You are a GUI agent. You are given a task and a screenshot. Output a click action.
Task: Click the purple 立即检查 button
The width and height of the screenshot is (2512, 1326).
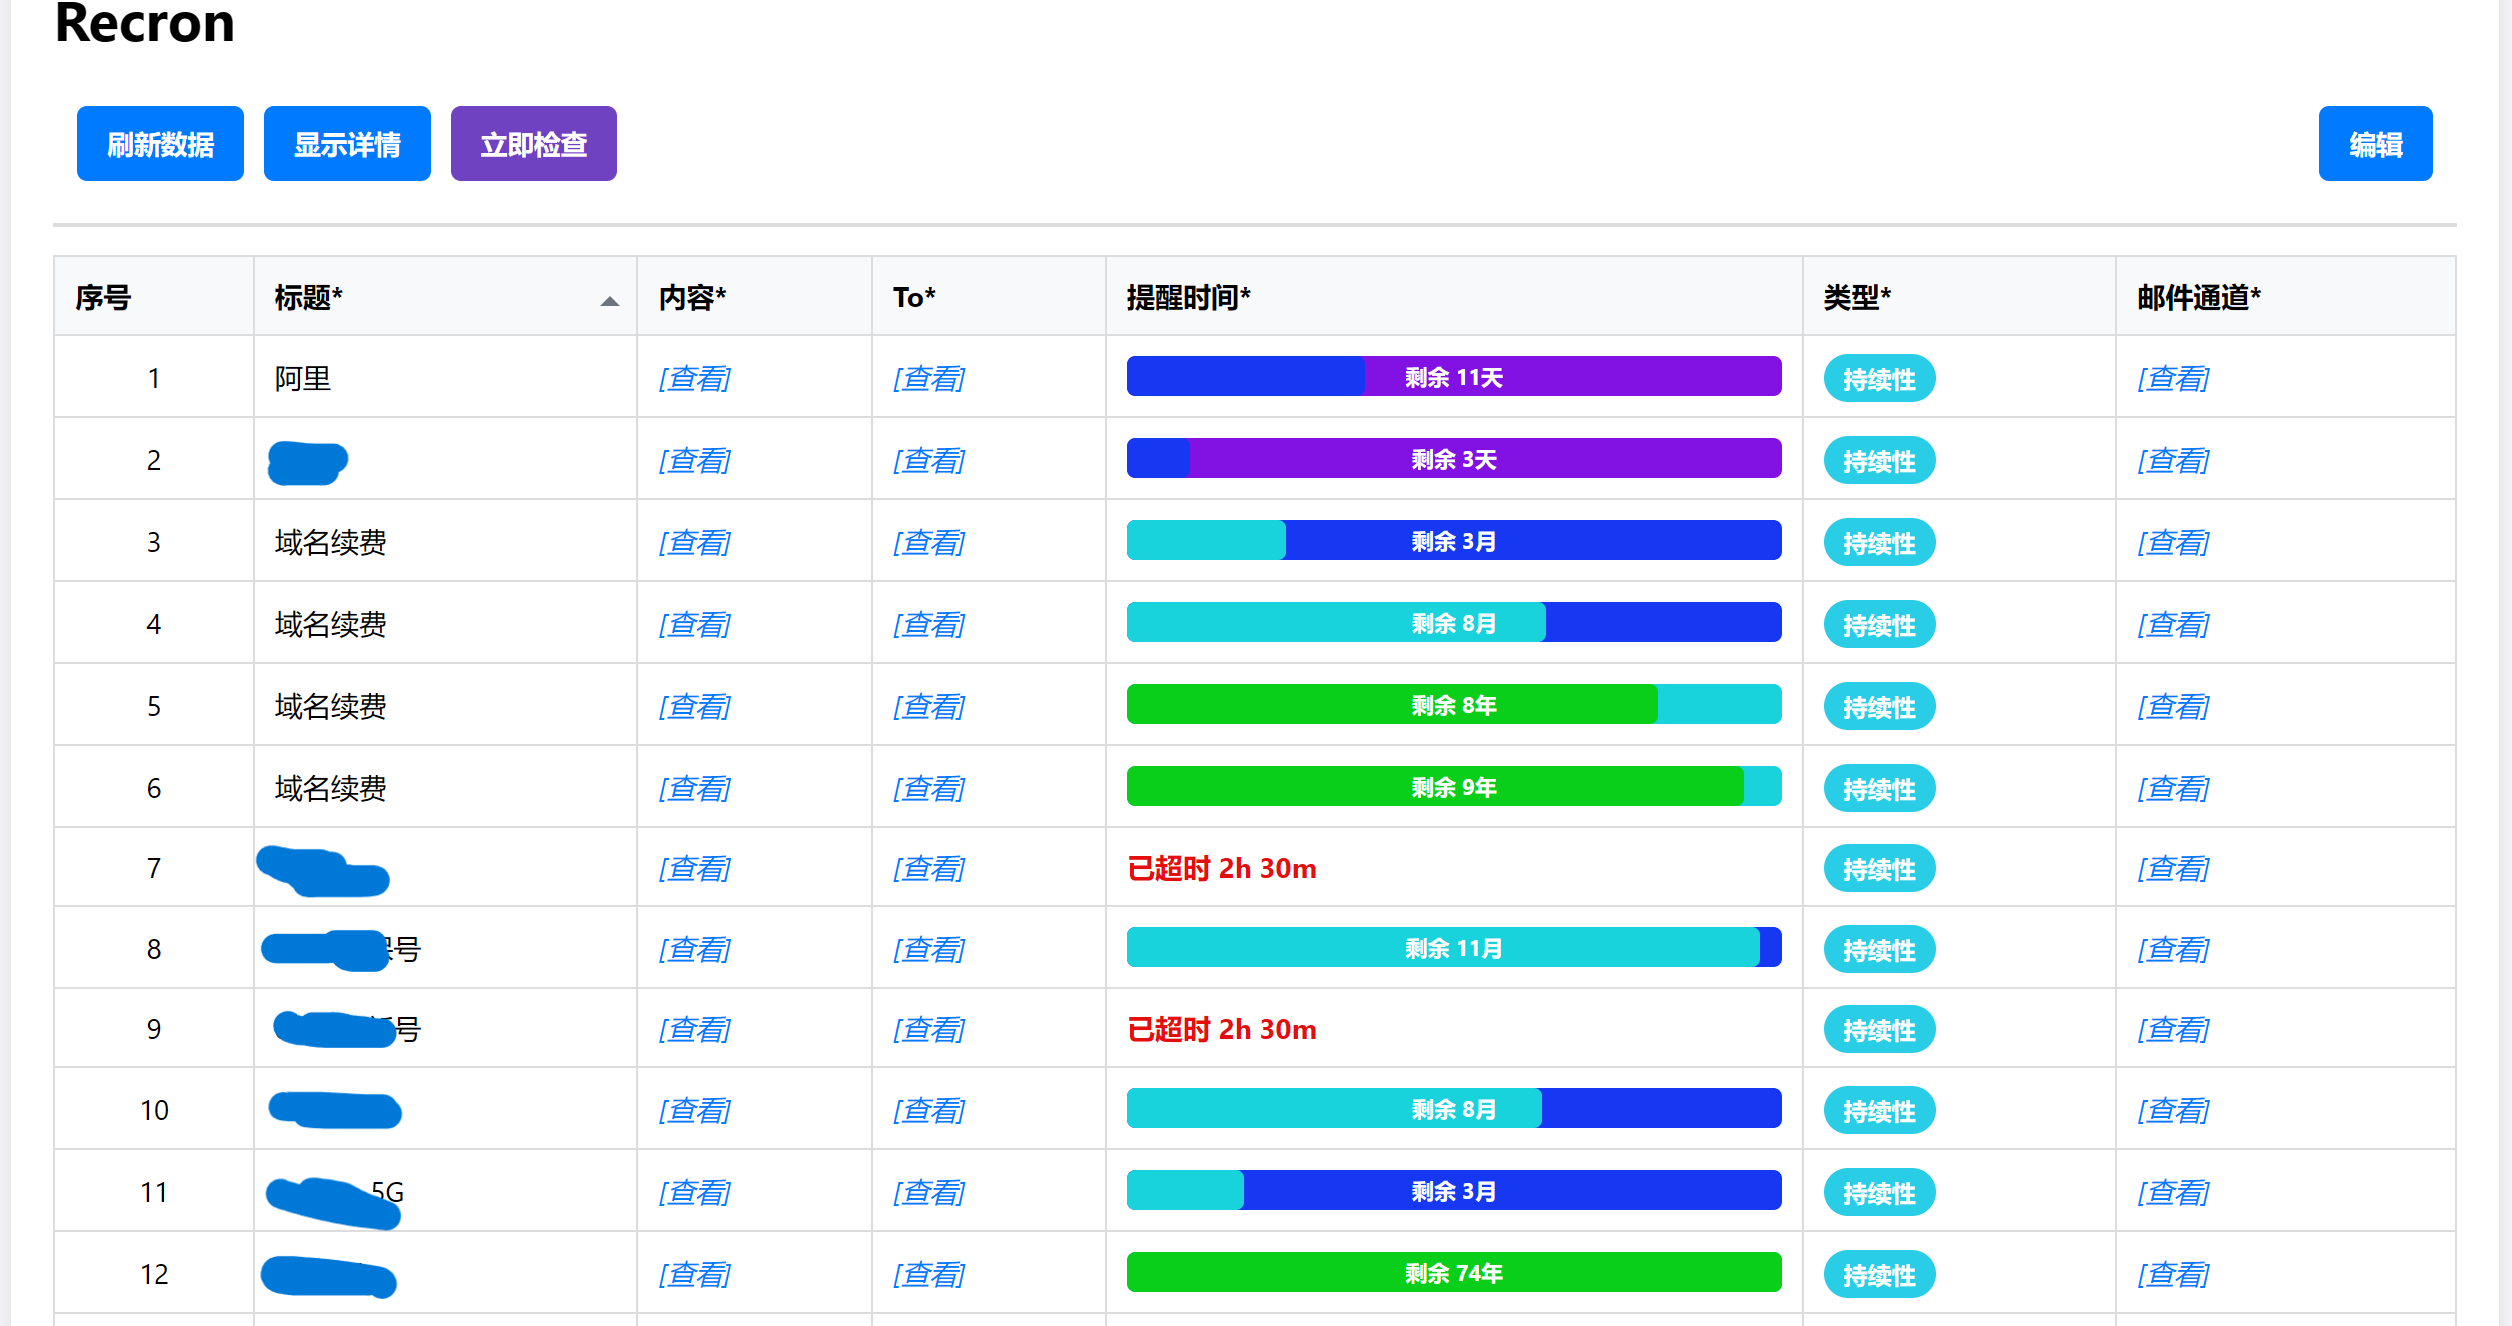[533, 144]
